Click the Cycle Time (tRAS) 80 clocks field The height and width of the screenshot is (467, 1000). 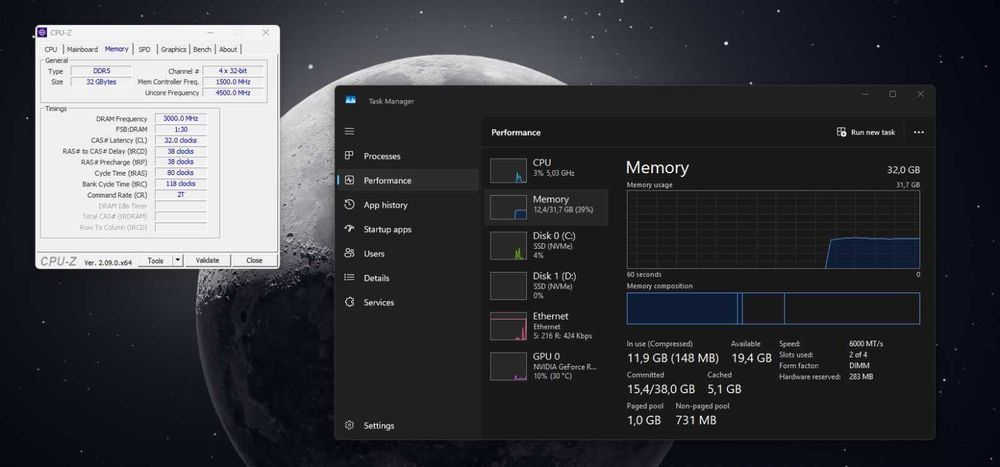point(180,173)
